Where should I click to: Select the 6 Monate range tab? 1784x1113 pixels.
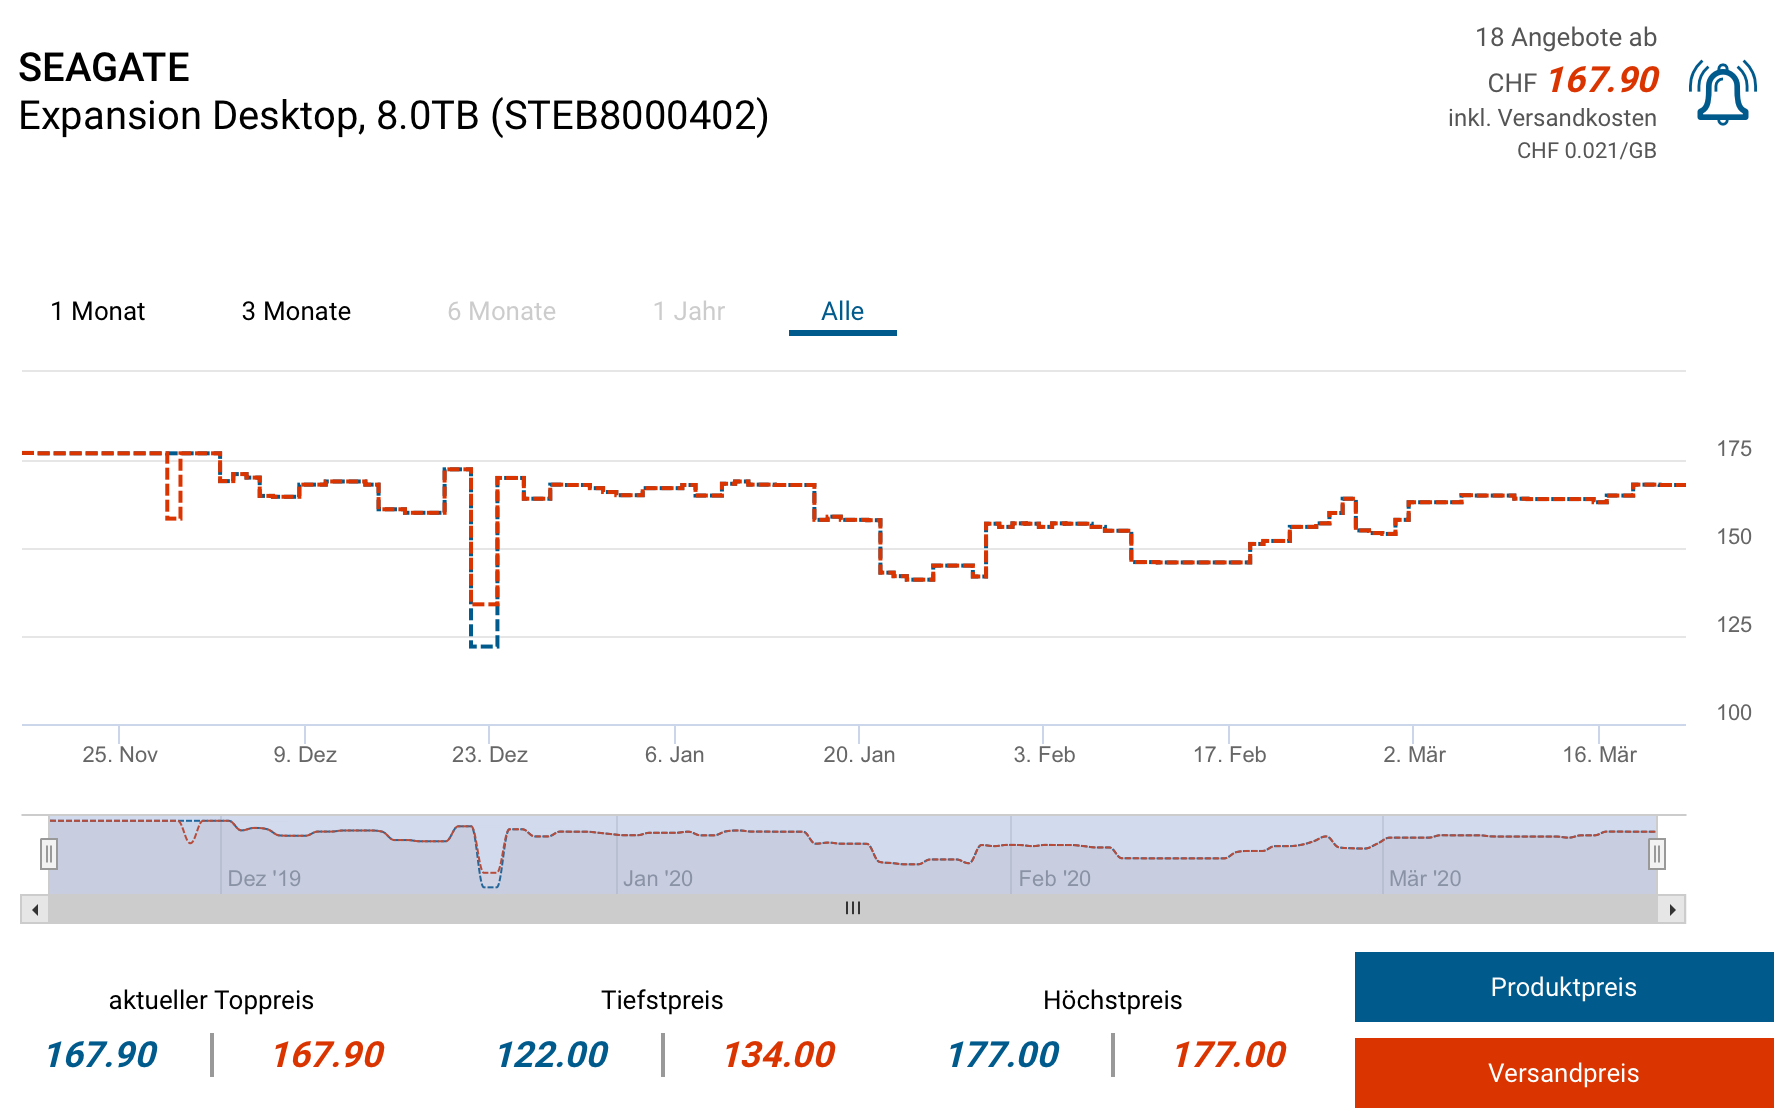coord(501,311)
